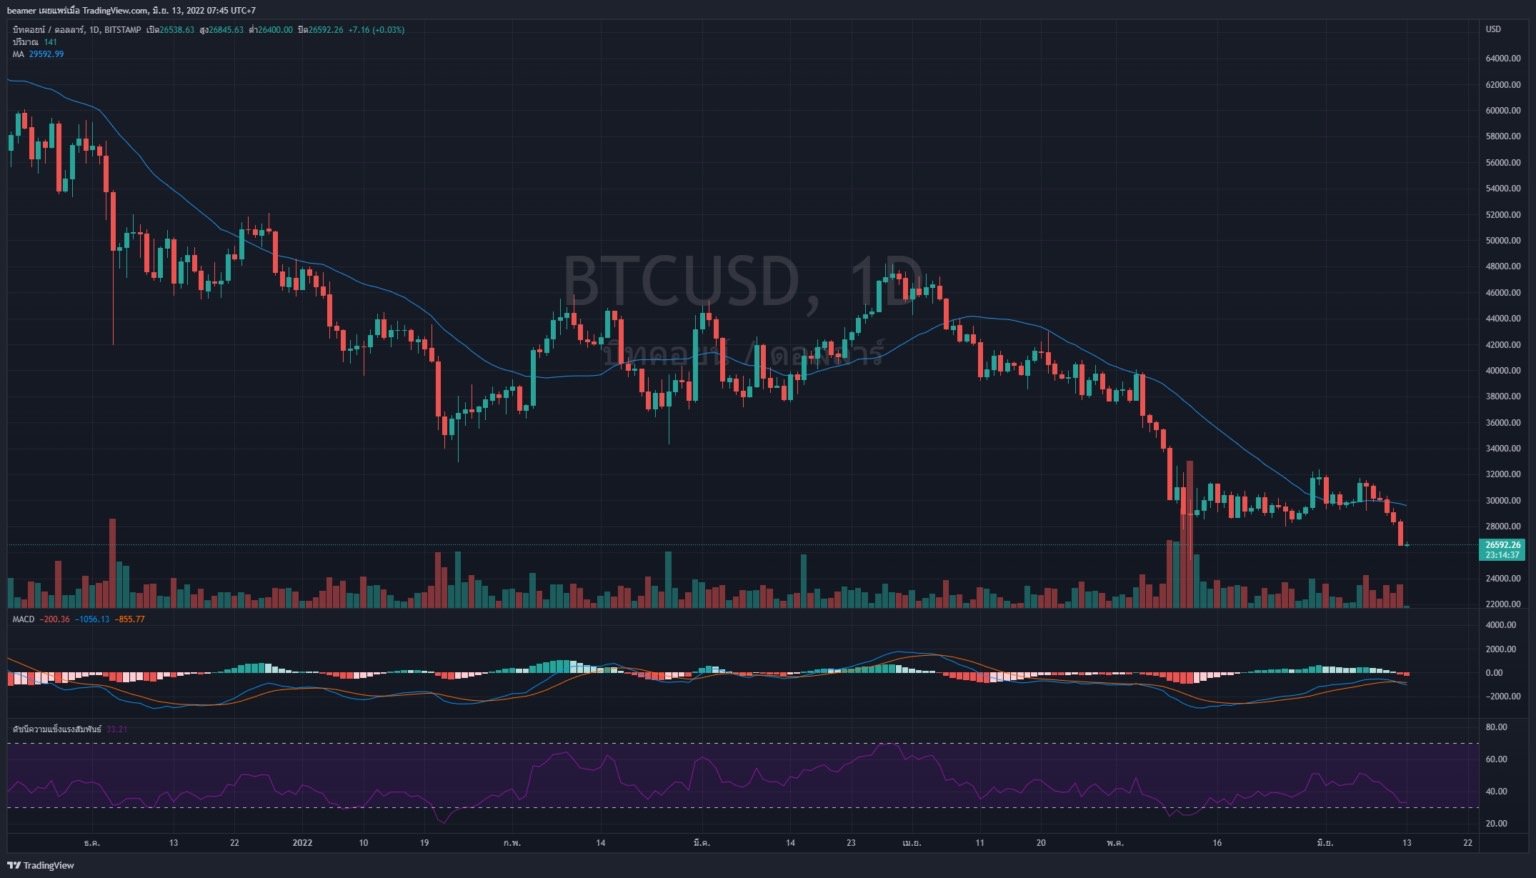Click the 50000.00 price axis label
1536x878 pixels.
1503,240
